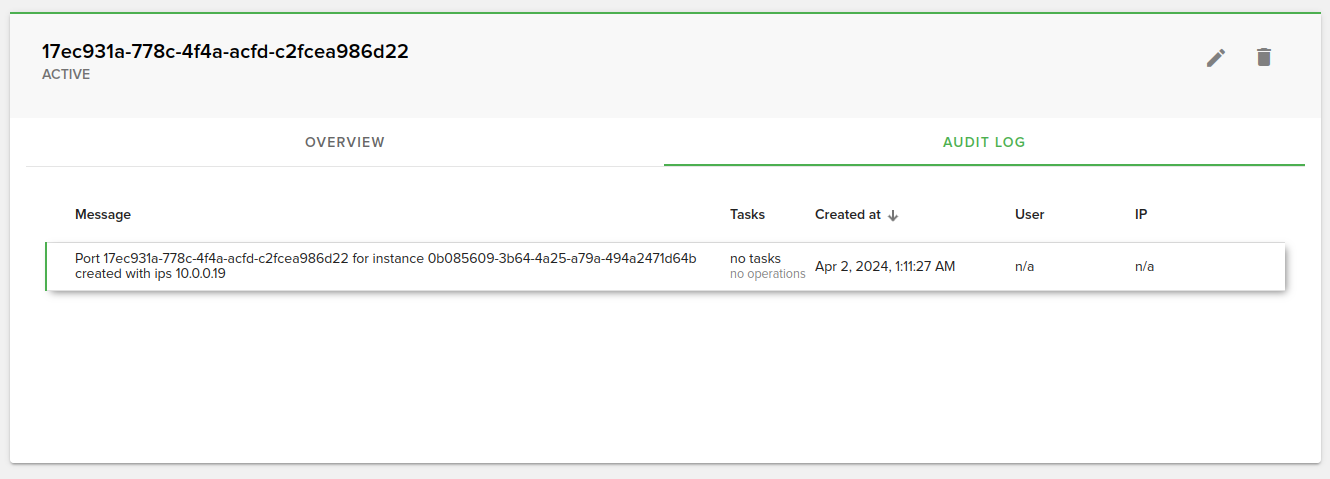1330x479 pixels.
Task: Click the Message column header
Action: coord(103,215)
